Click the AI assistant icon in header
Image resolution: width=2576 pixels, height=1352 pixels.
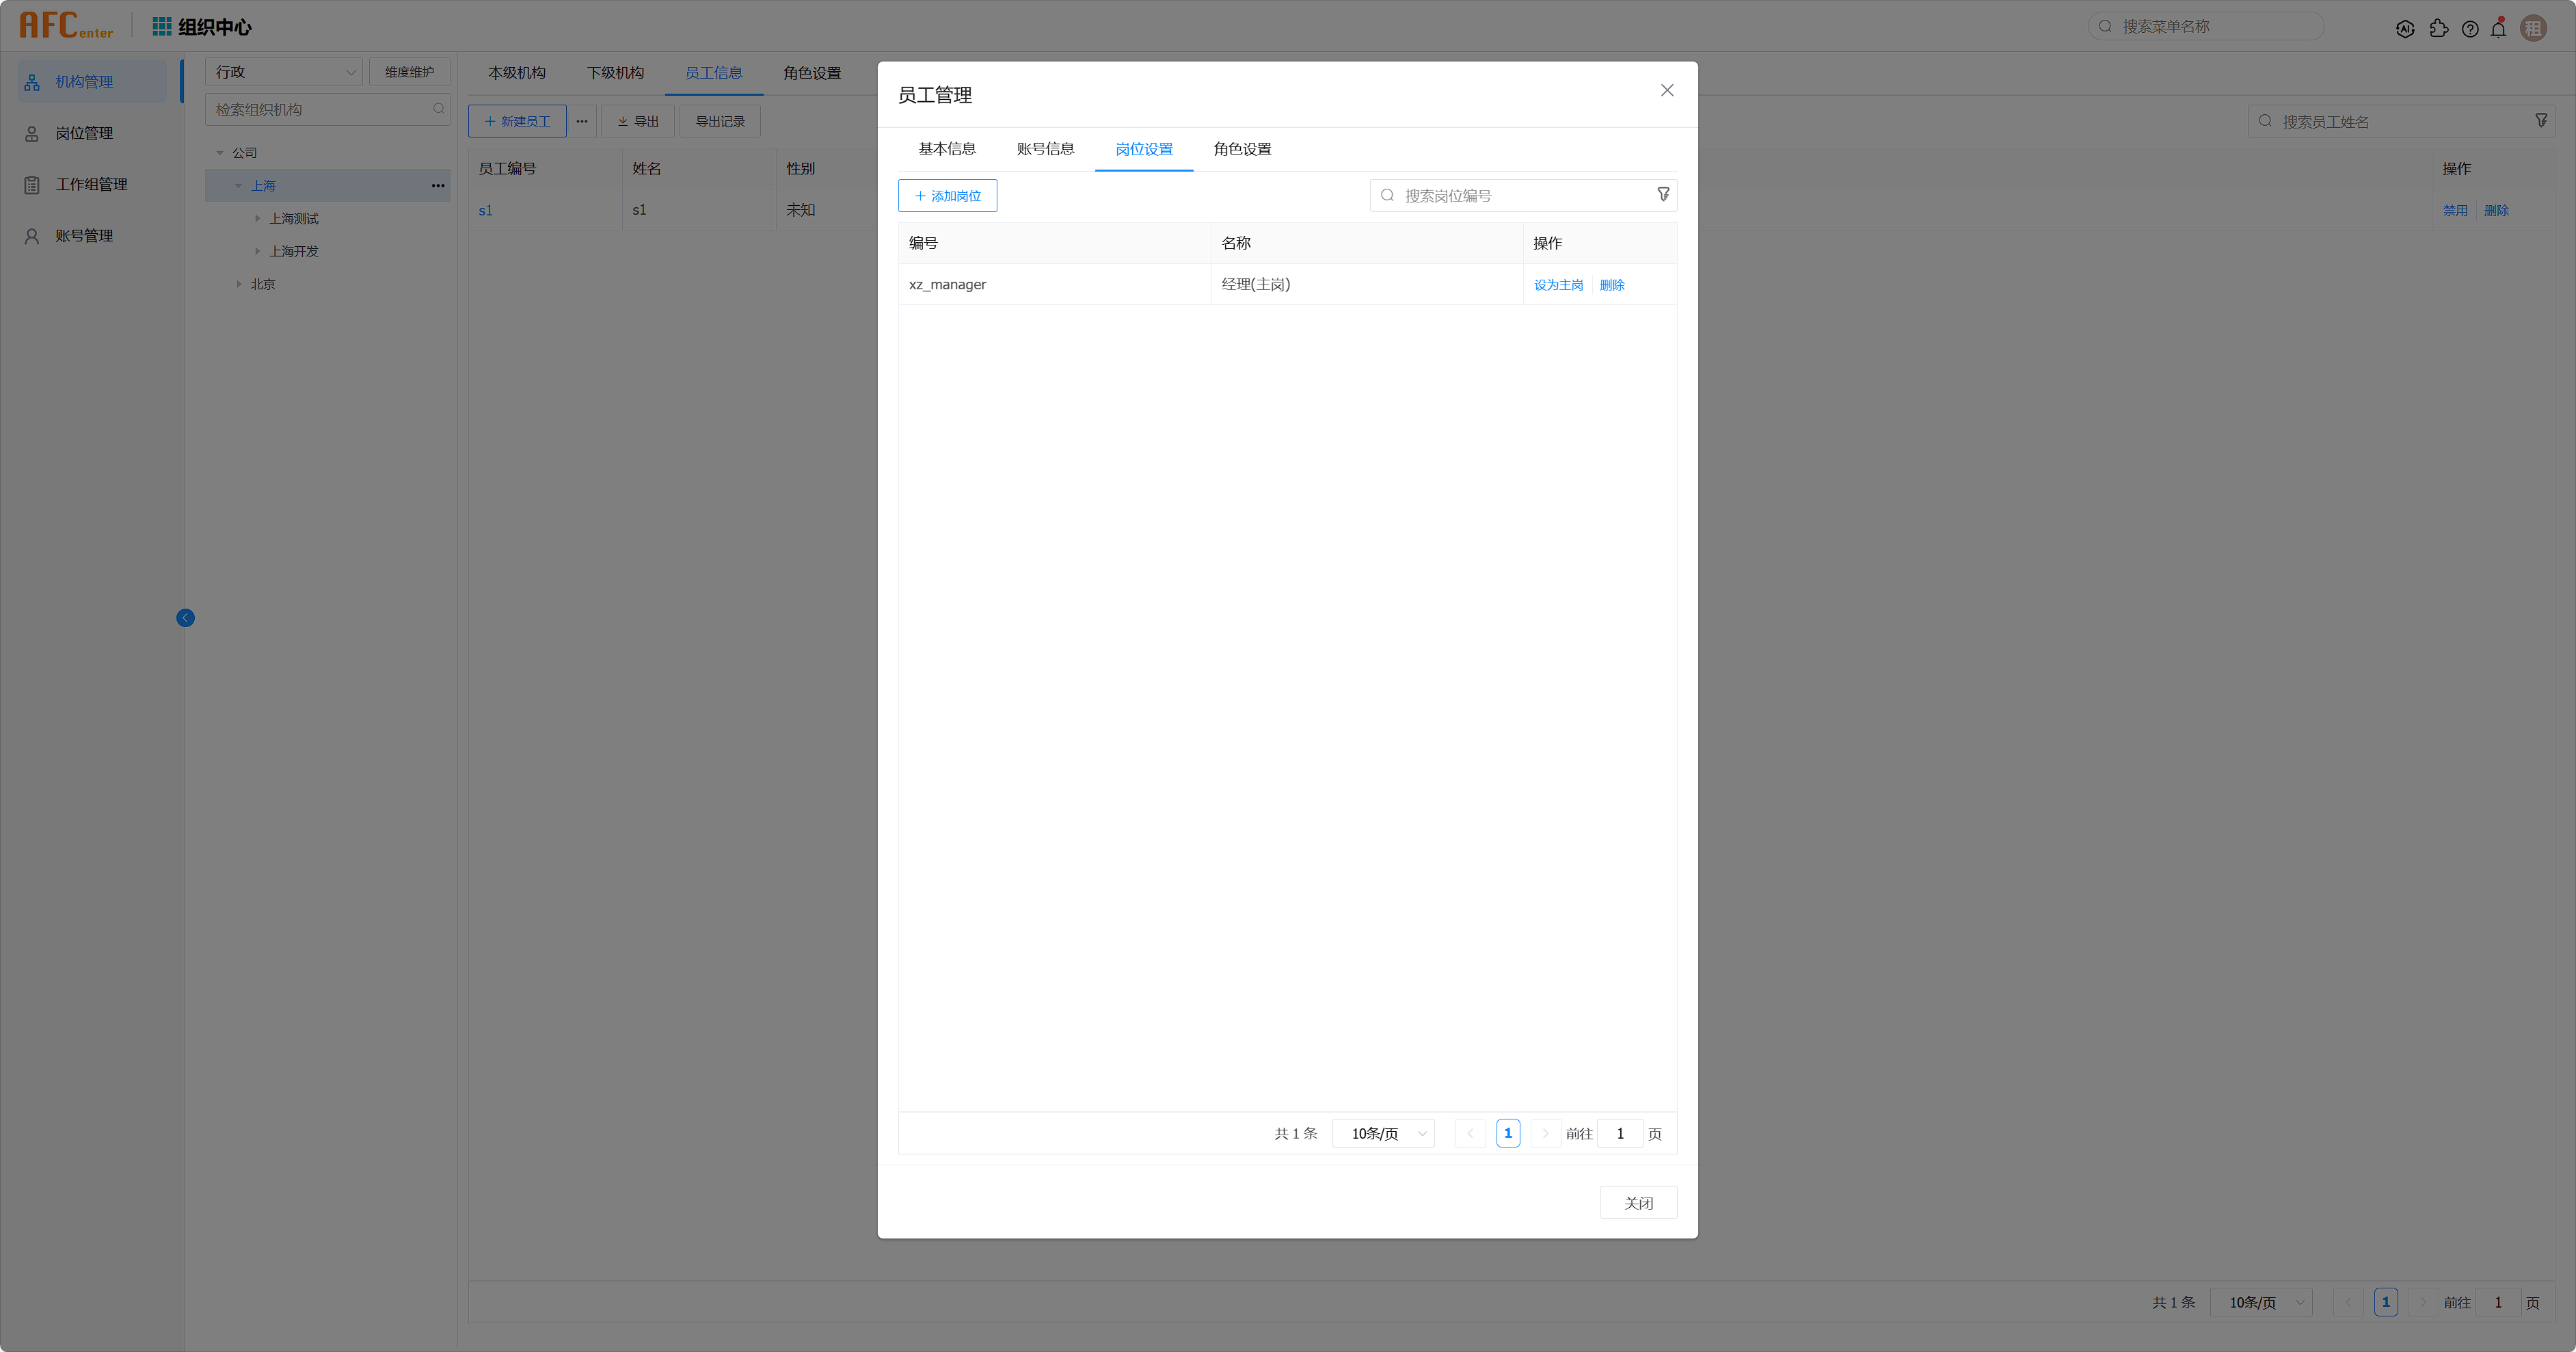click(x=2405, y=28)
